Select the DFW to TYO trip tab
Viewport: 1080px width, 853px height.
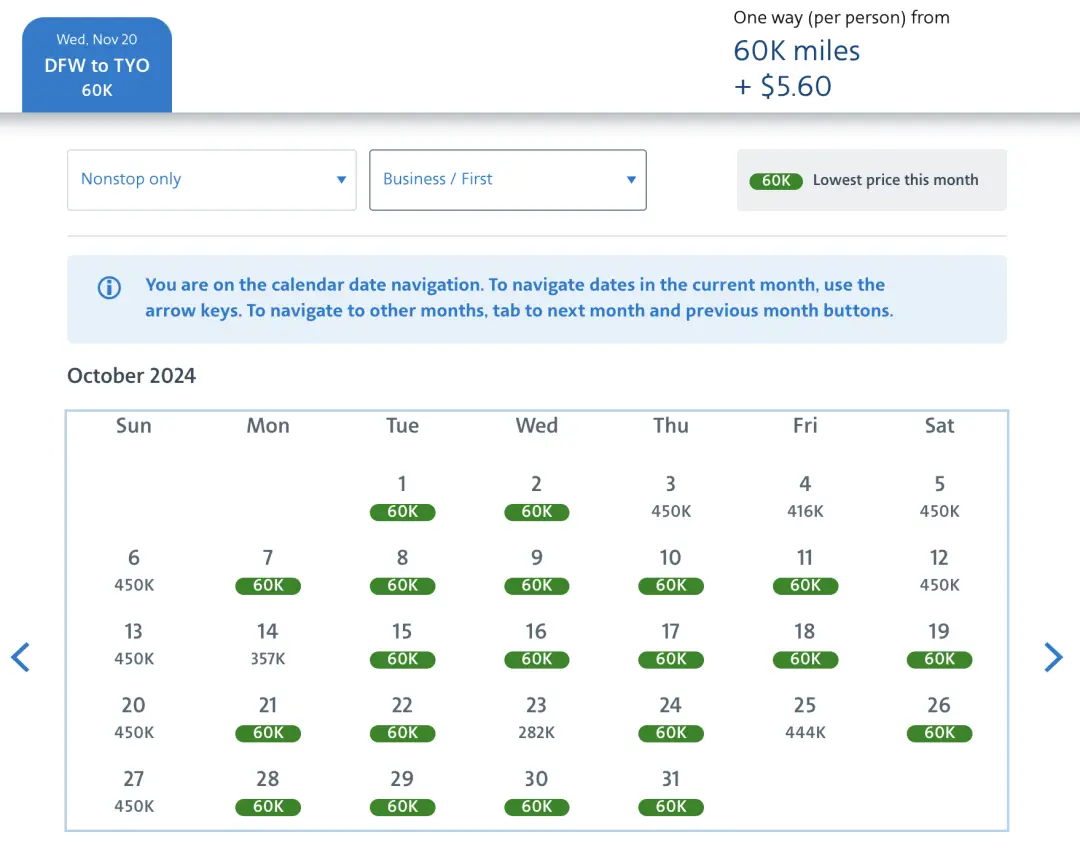click(97, 65)
